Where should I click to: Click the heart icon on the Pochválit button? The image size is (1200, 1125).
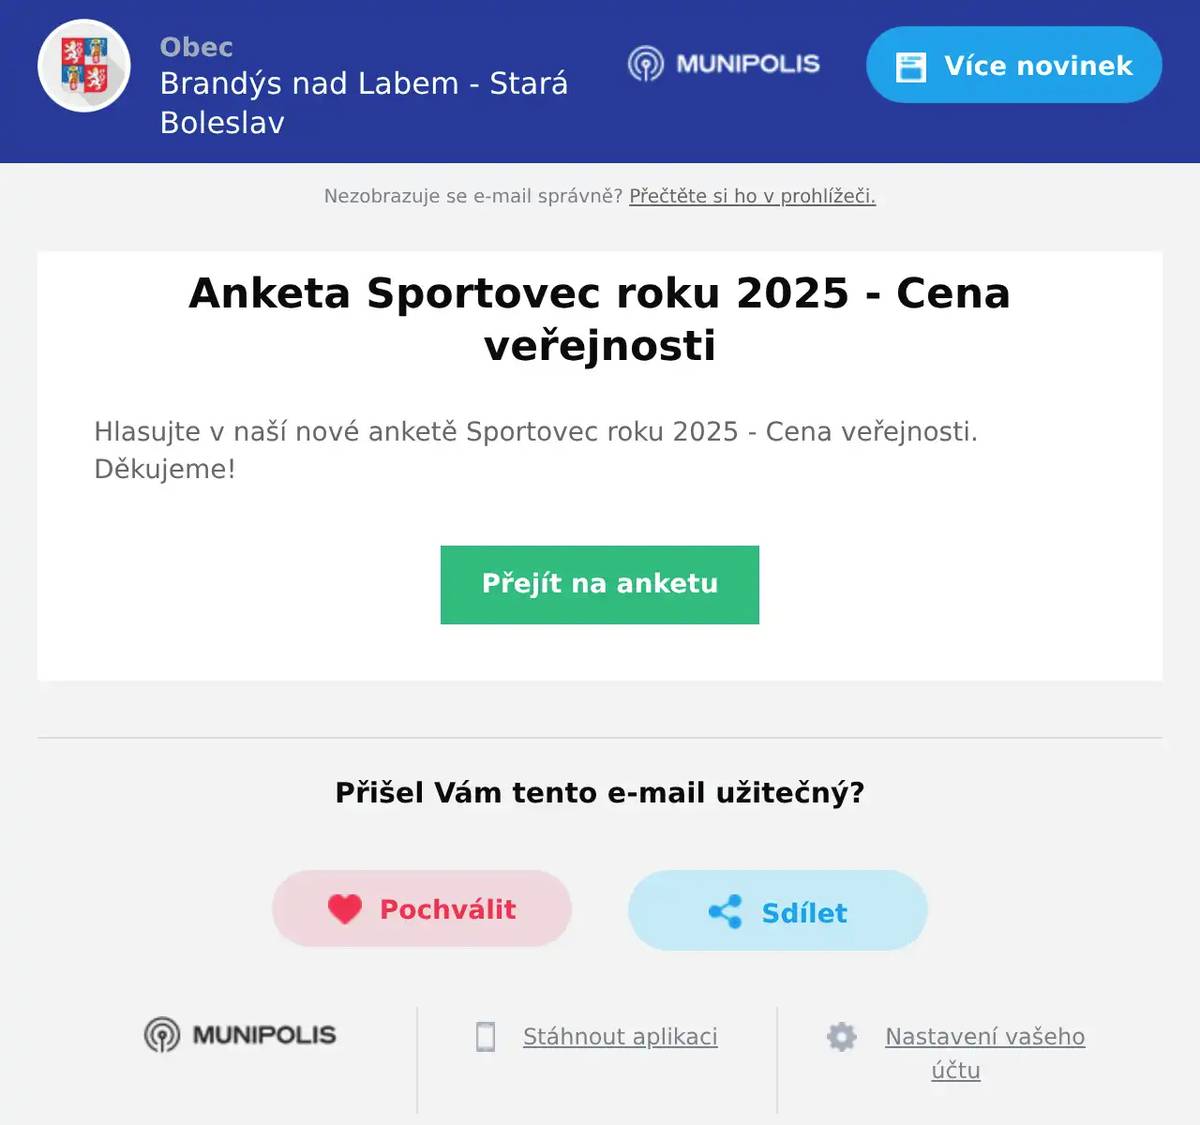pyautogui.click(x=344, y=908)
